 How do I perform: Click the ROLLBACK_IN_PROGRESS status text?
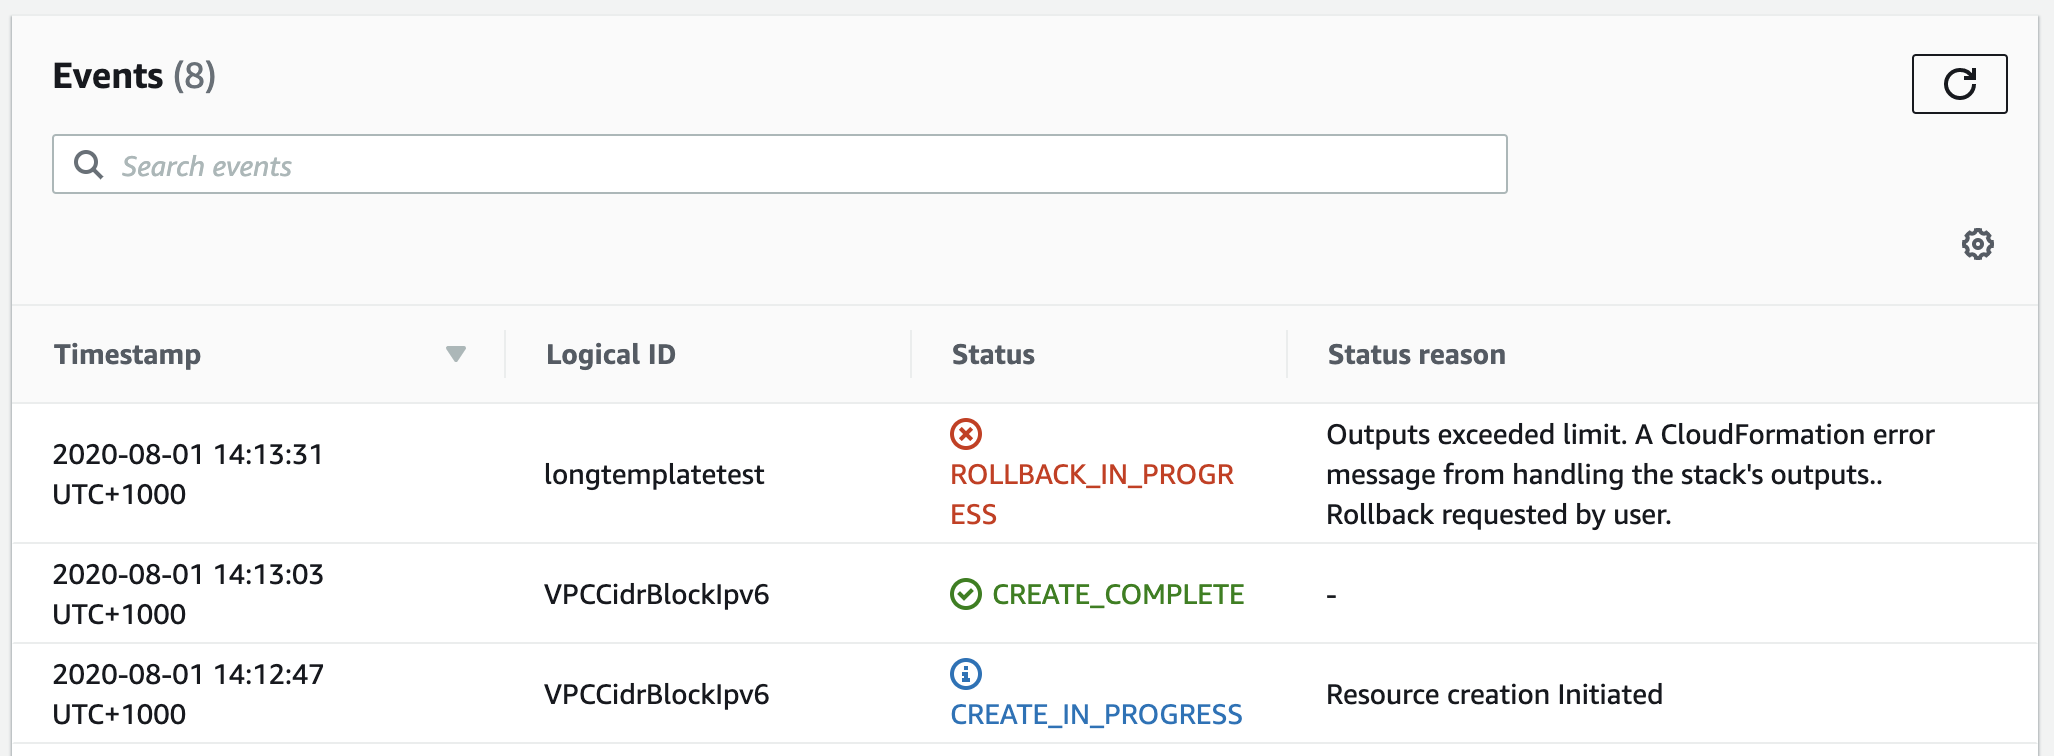coord(1092,494)
